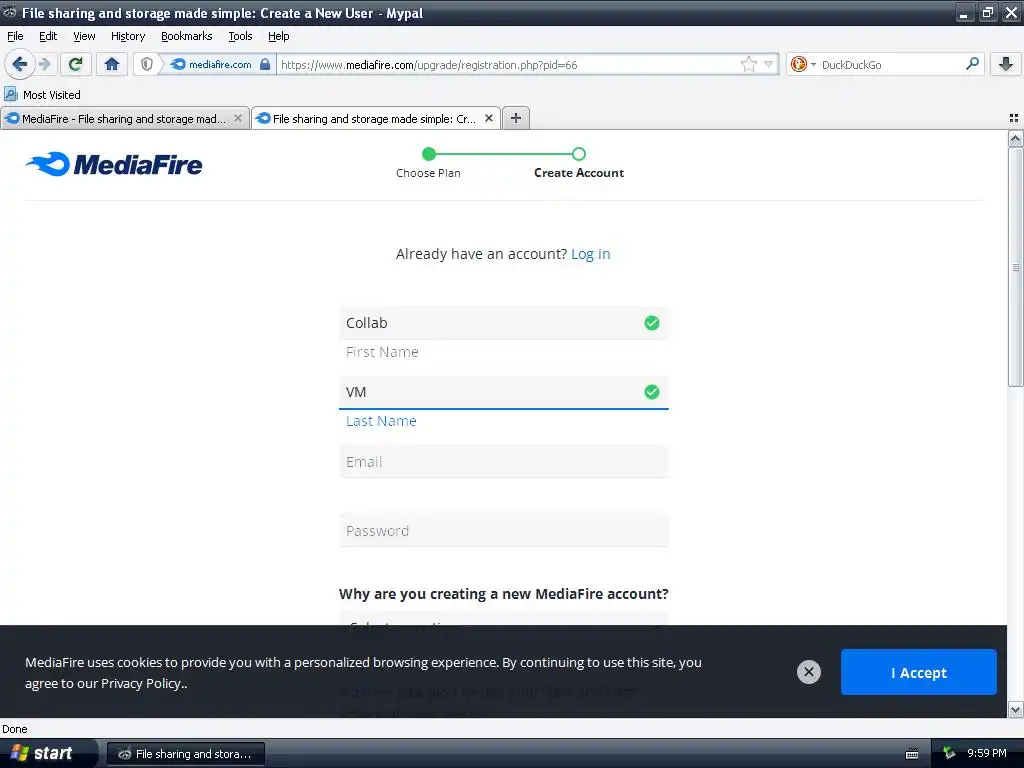
Task: Click the browser Forward arrow
Action: [x=45, y=64]
